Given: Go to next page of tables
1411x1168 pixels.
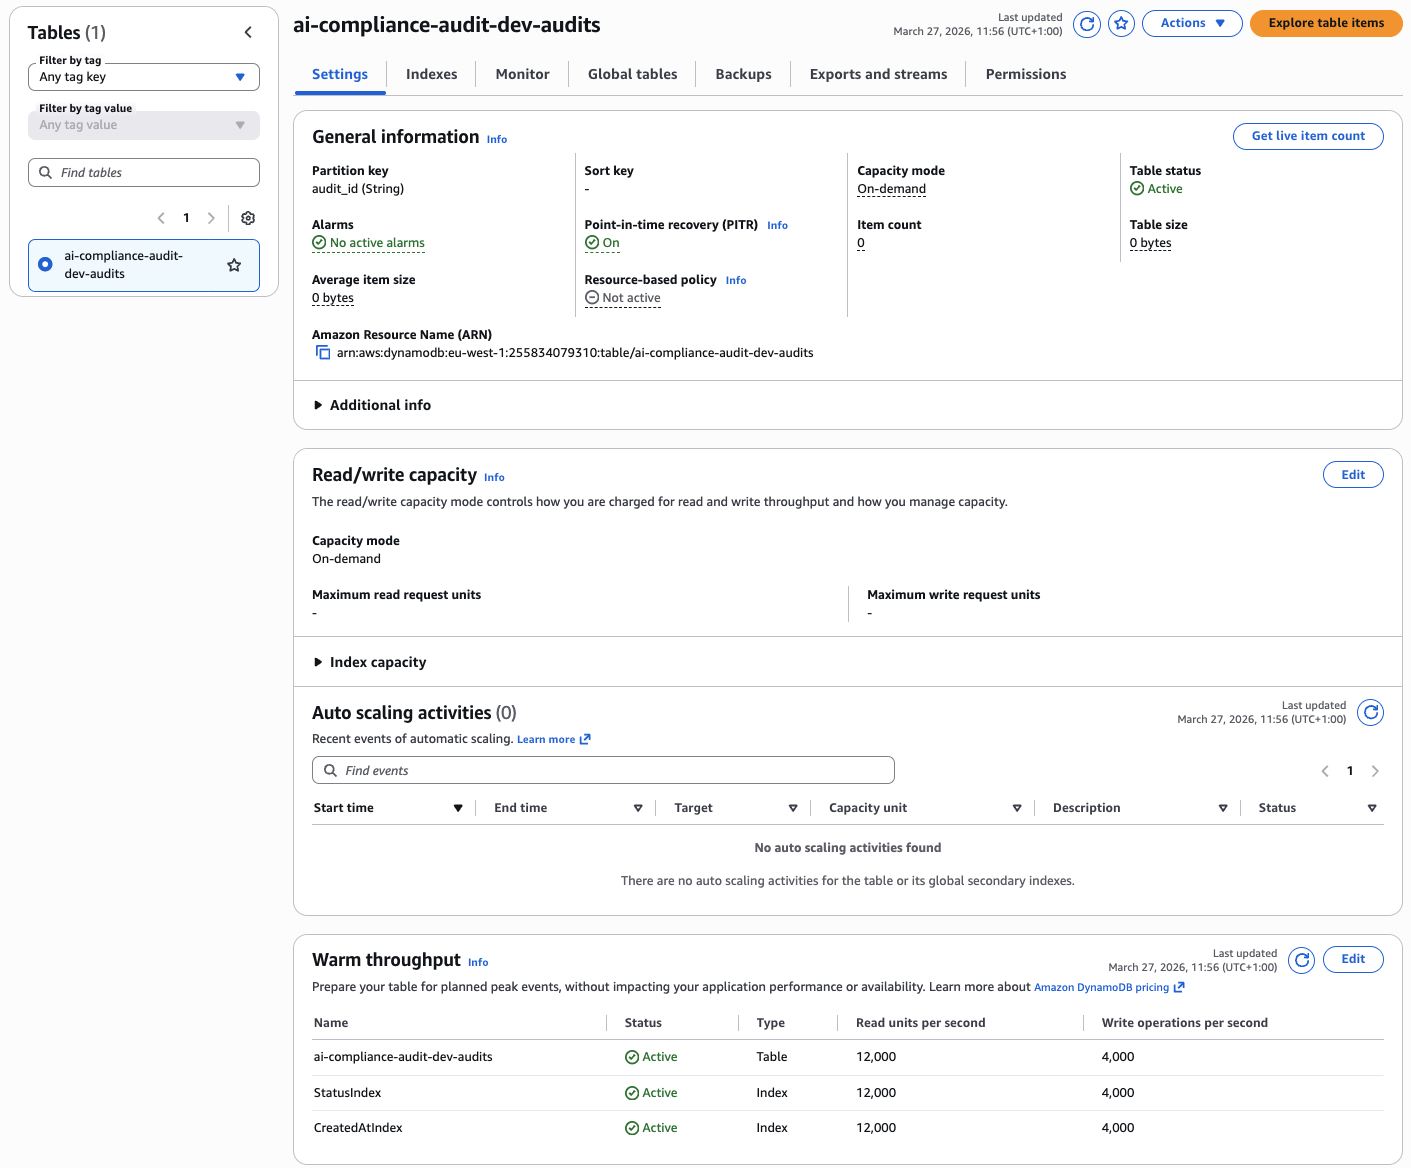Looking at the screenshot, I should tap(211, 217).
